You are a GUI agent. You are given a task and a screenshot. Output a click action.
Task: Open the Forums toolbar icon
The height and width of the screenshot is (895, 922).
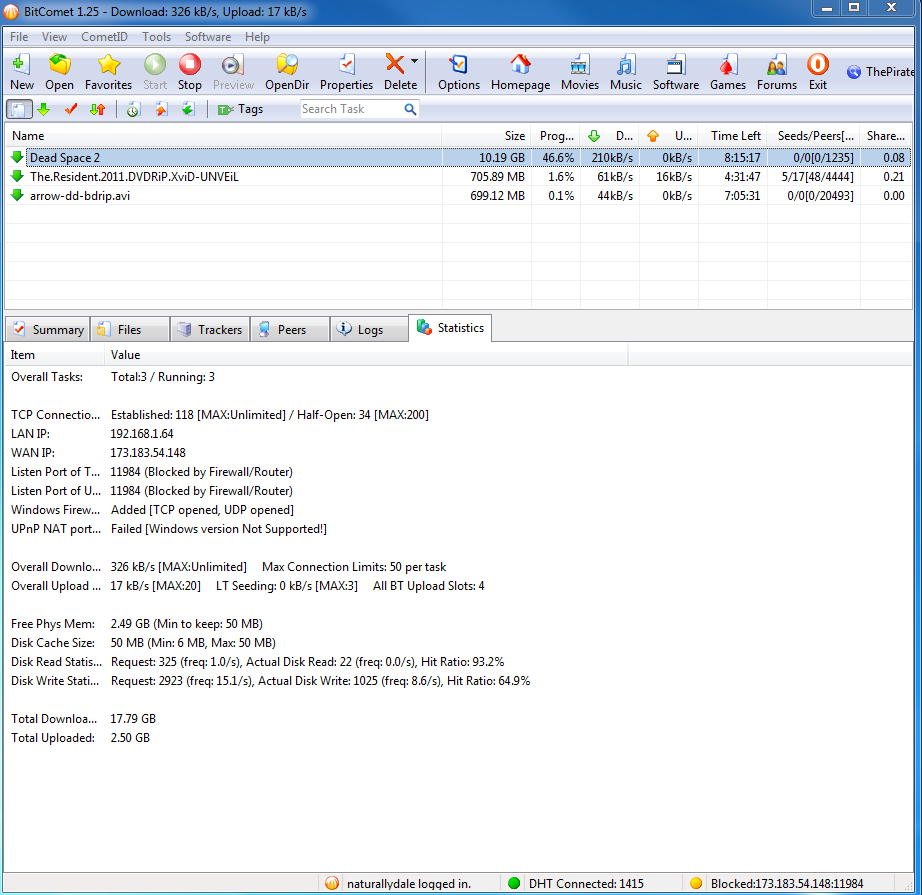777,65
